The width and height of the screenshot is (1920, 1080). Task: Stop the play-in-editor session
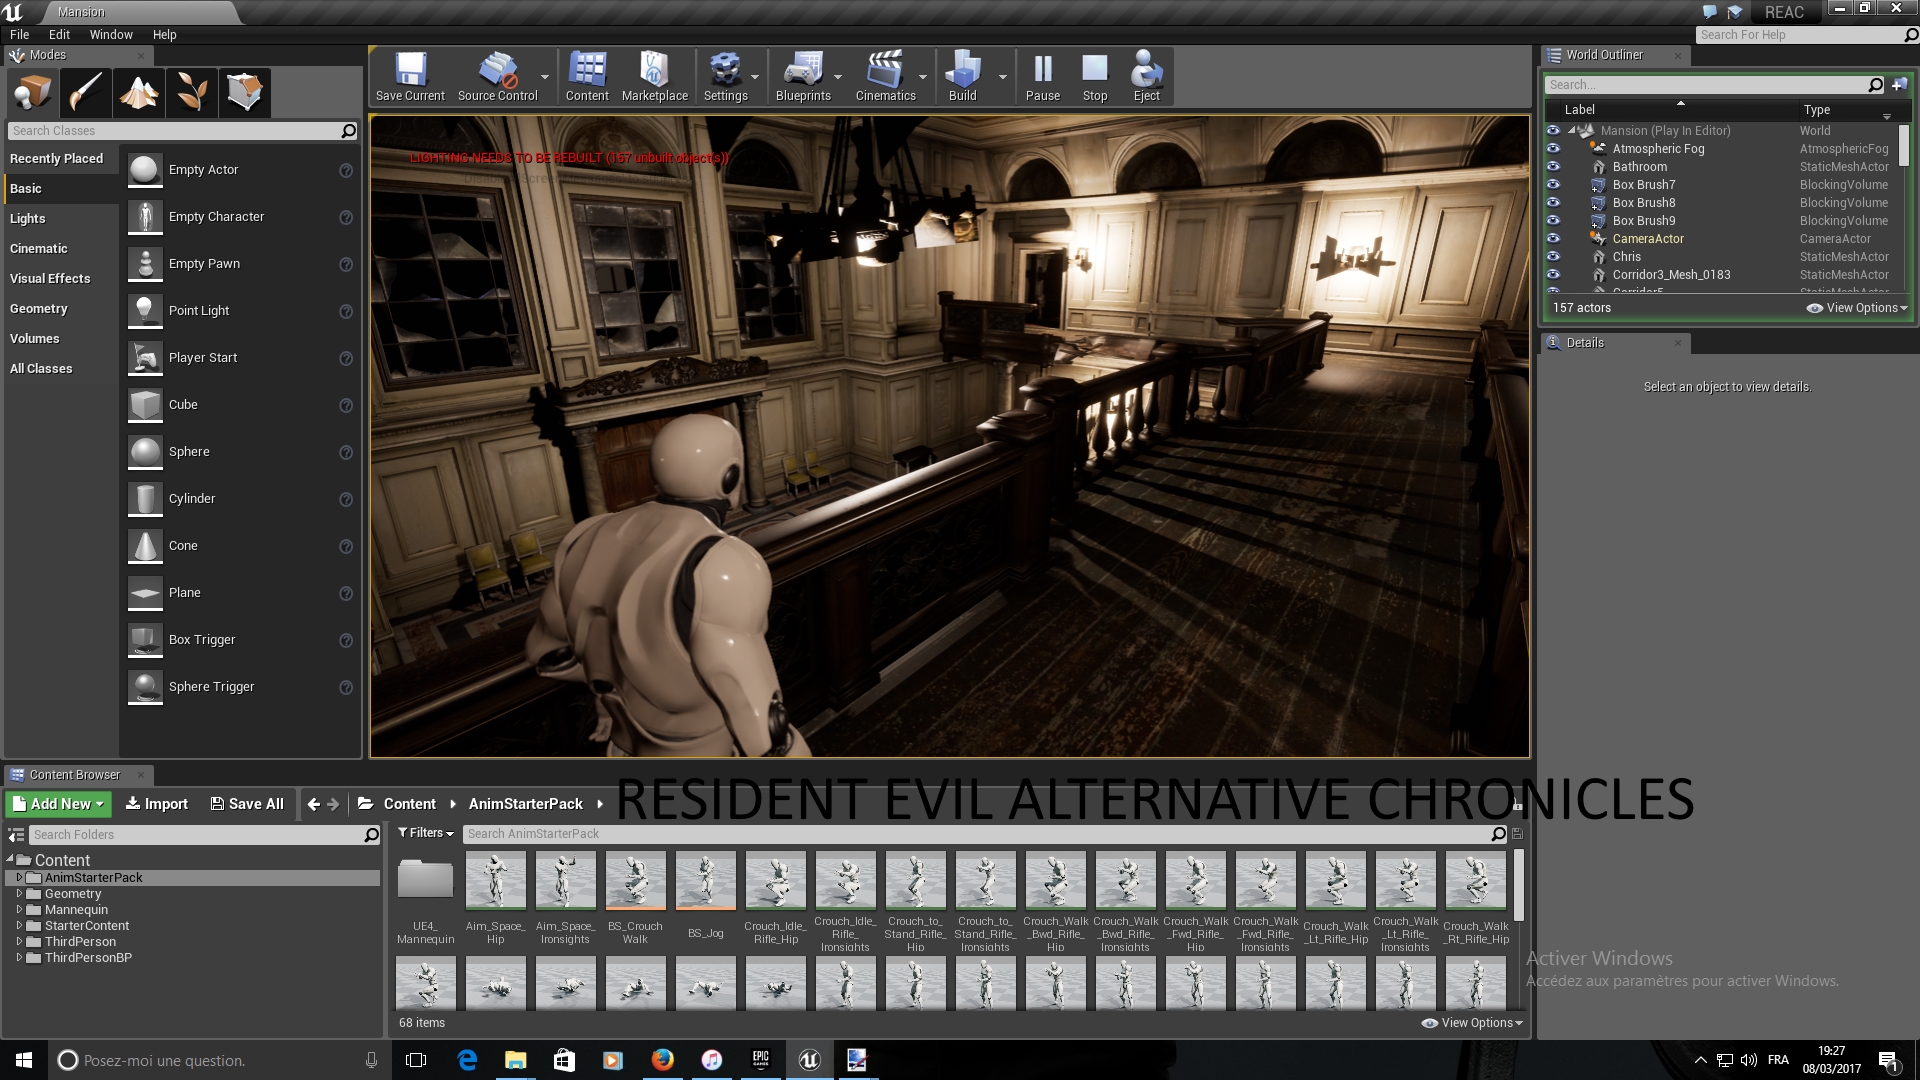point(1095,77)
